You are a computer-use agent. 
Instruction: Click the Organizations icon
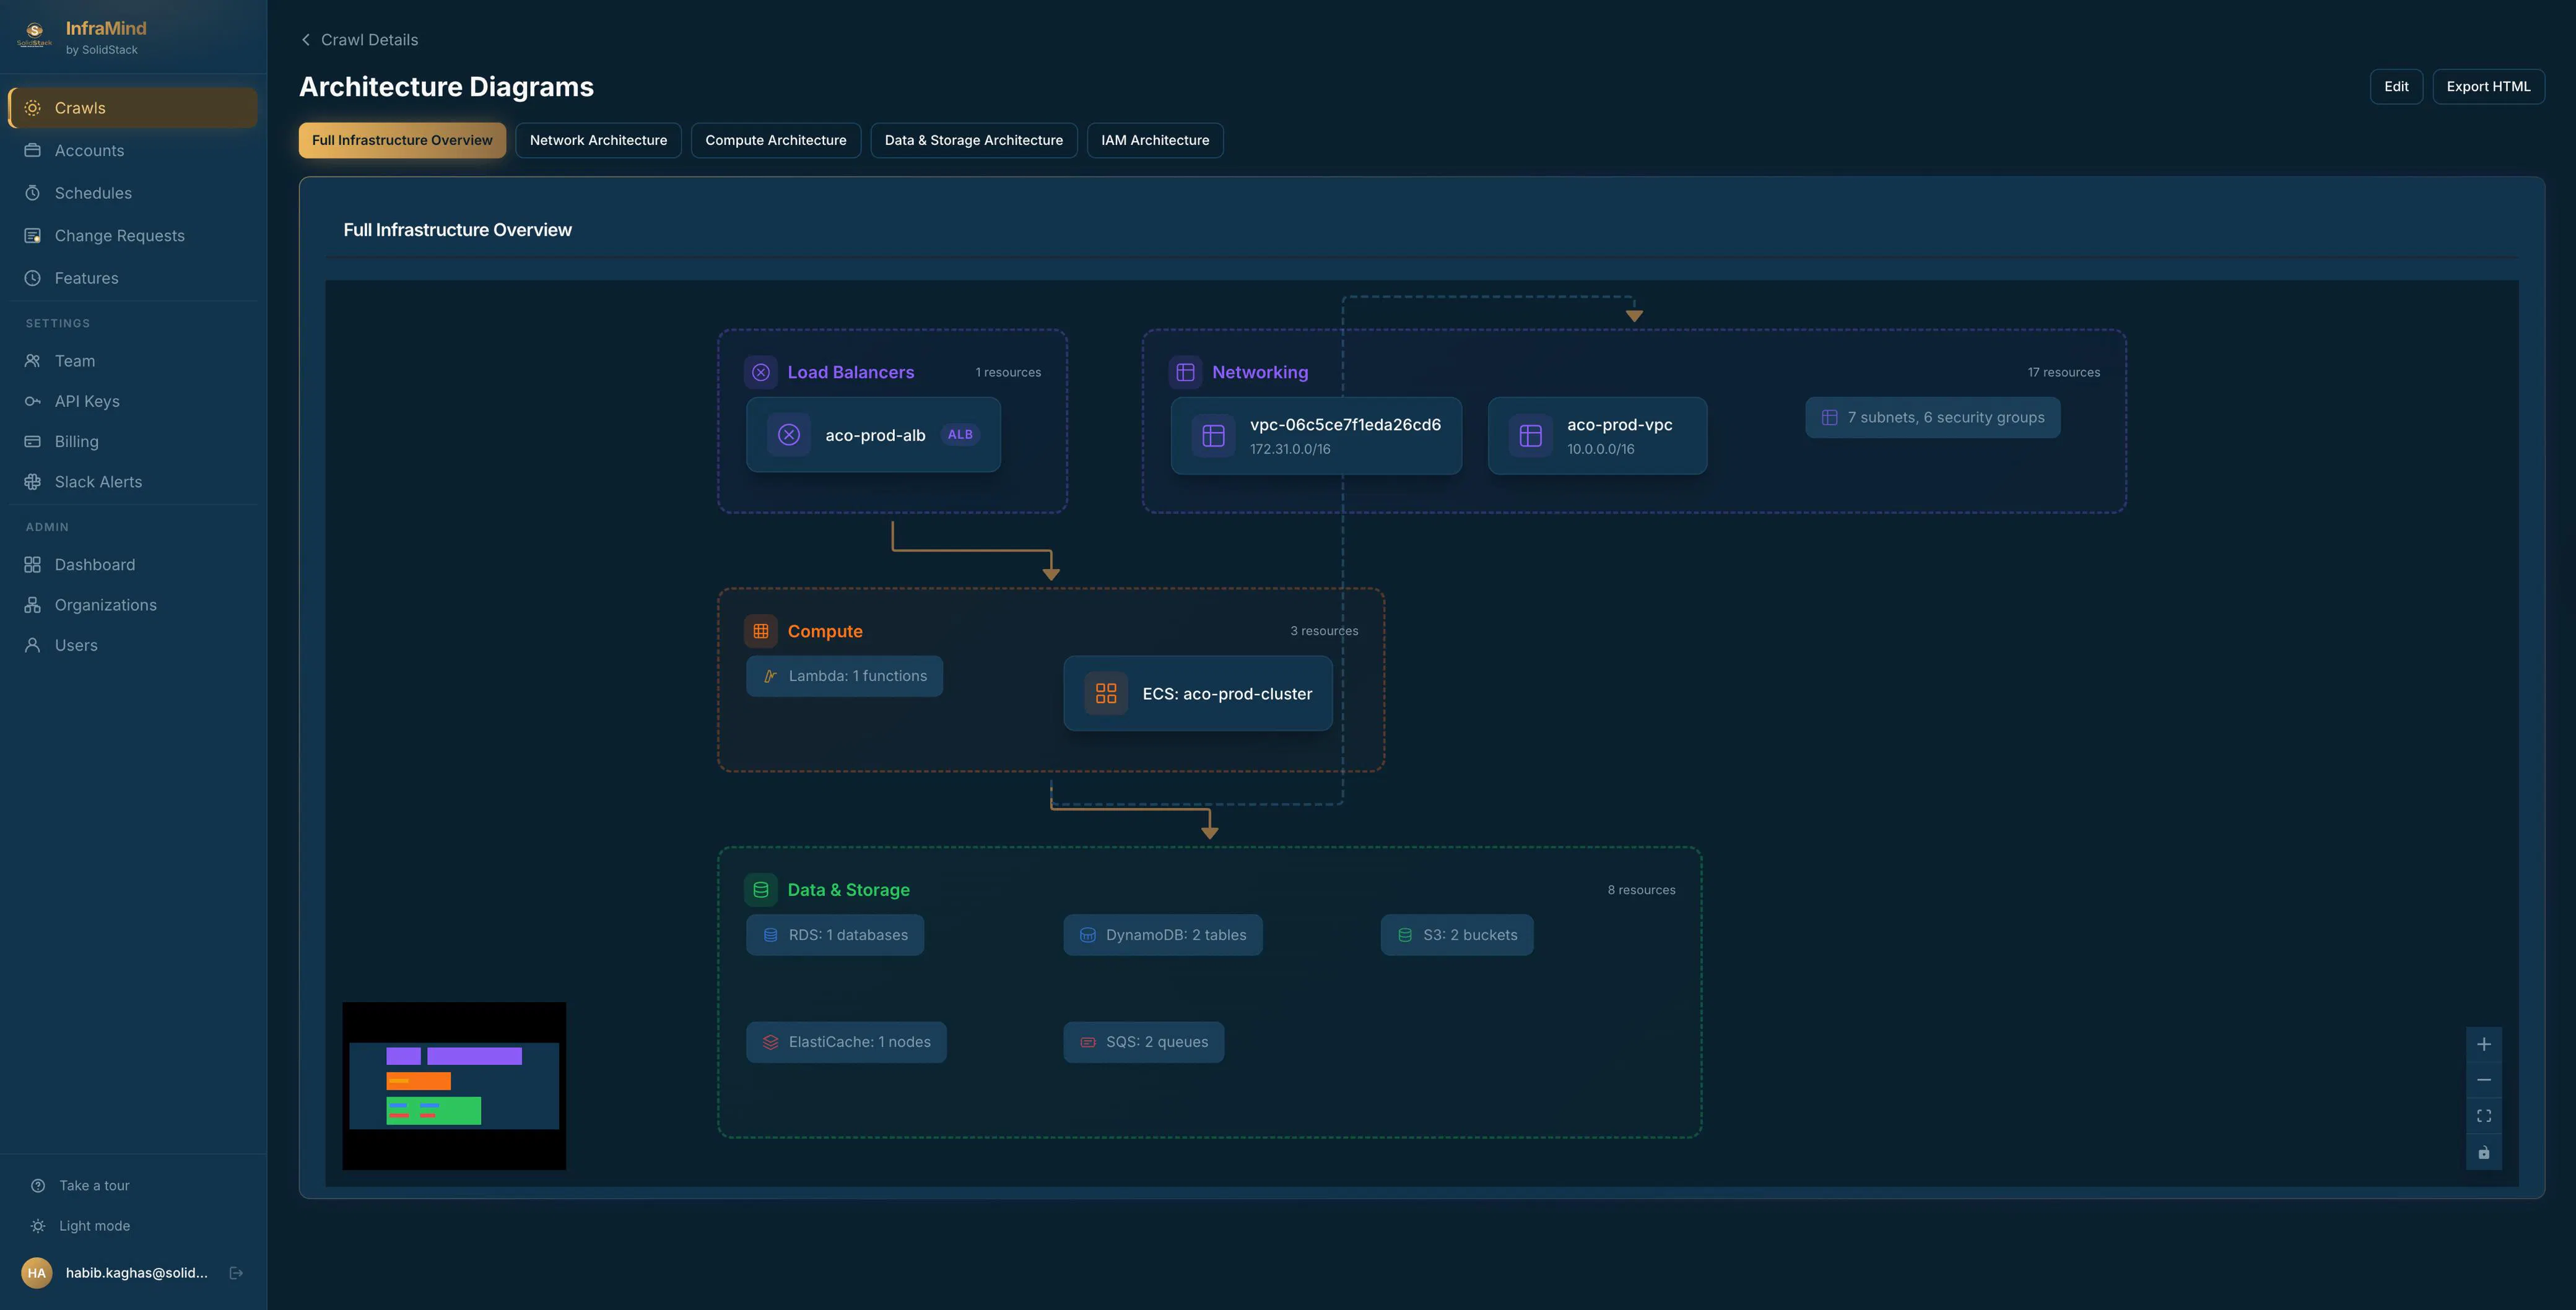click(33, 605)
